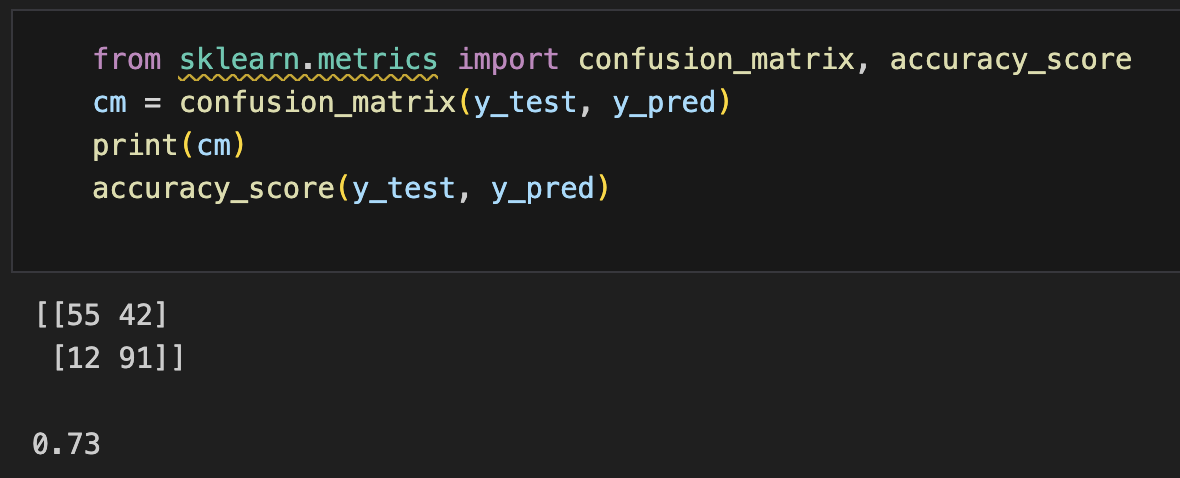Click the accuracy_score function call line
Screen dimensions: 1180x478
pos(351,188)
